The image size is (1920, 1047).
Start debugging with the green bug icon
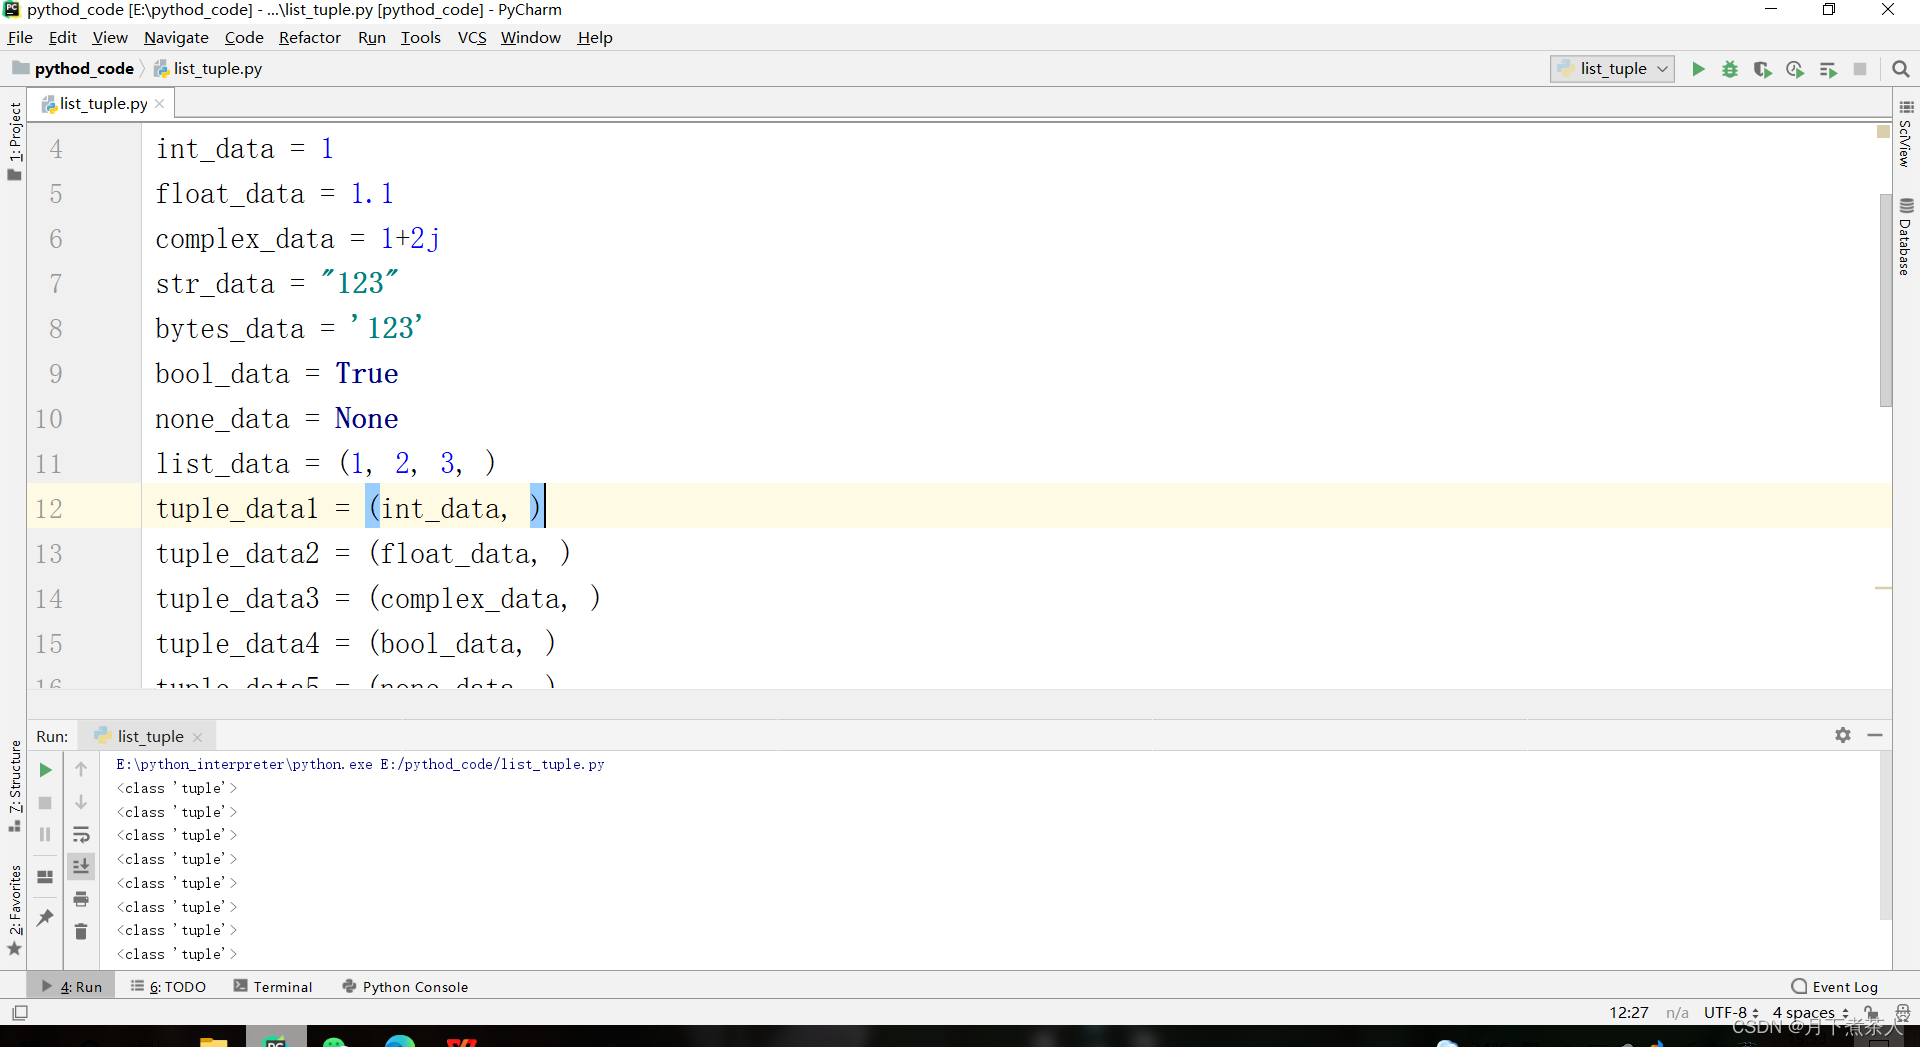1730,69
